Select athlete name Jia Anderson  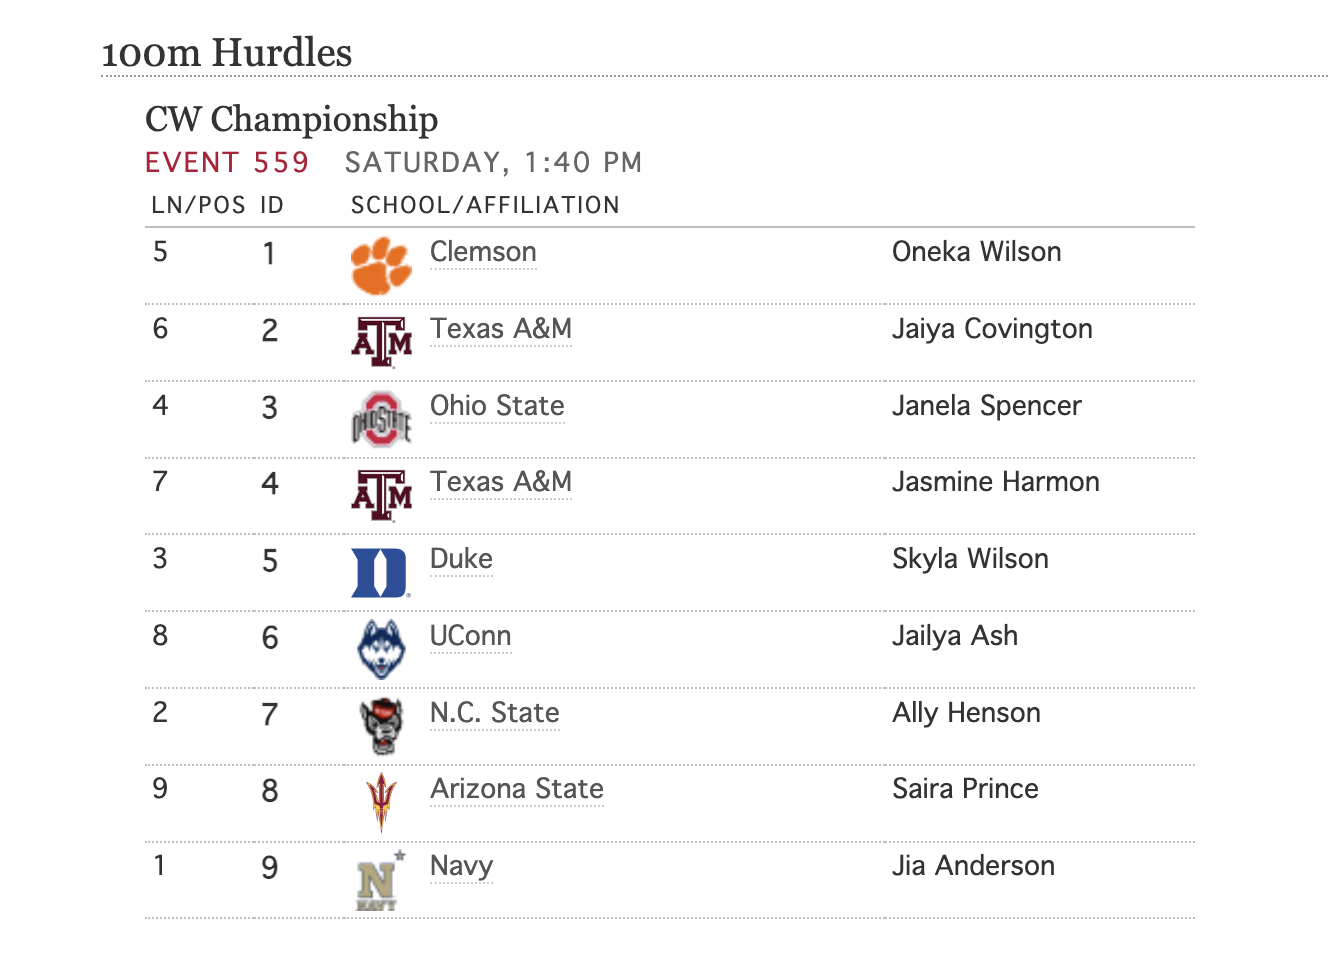pos(973,866)
